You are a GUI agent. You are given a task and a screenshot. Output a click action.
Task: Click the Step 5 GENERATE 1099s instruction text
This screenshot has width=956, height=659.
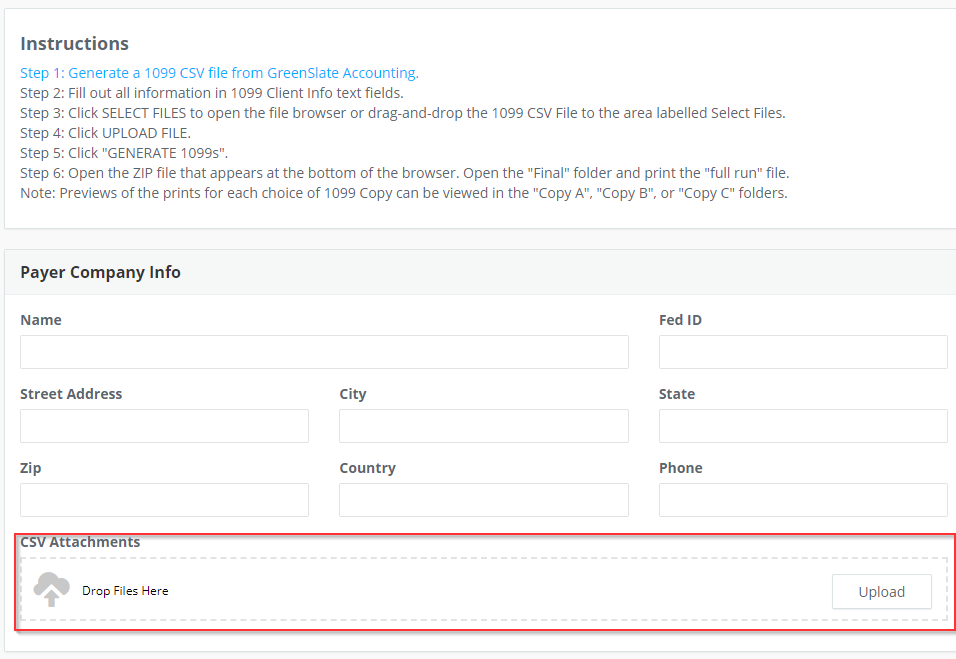pos(124,153)
